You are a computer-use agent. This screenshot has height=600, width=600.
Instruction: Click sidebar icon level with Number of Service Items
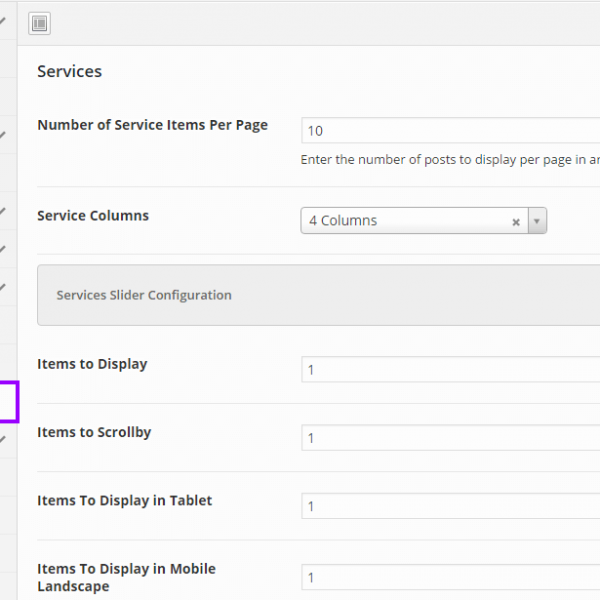tap(4, 135)
